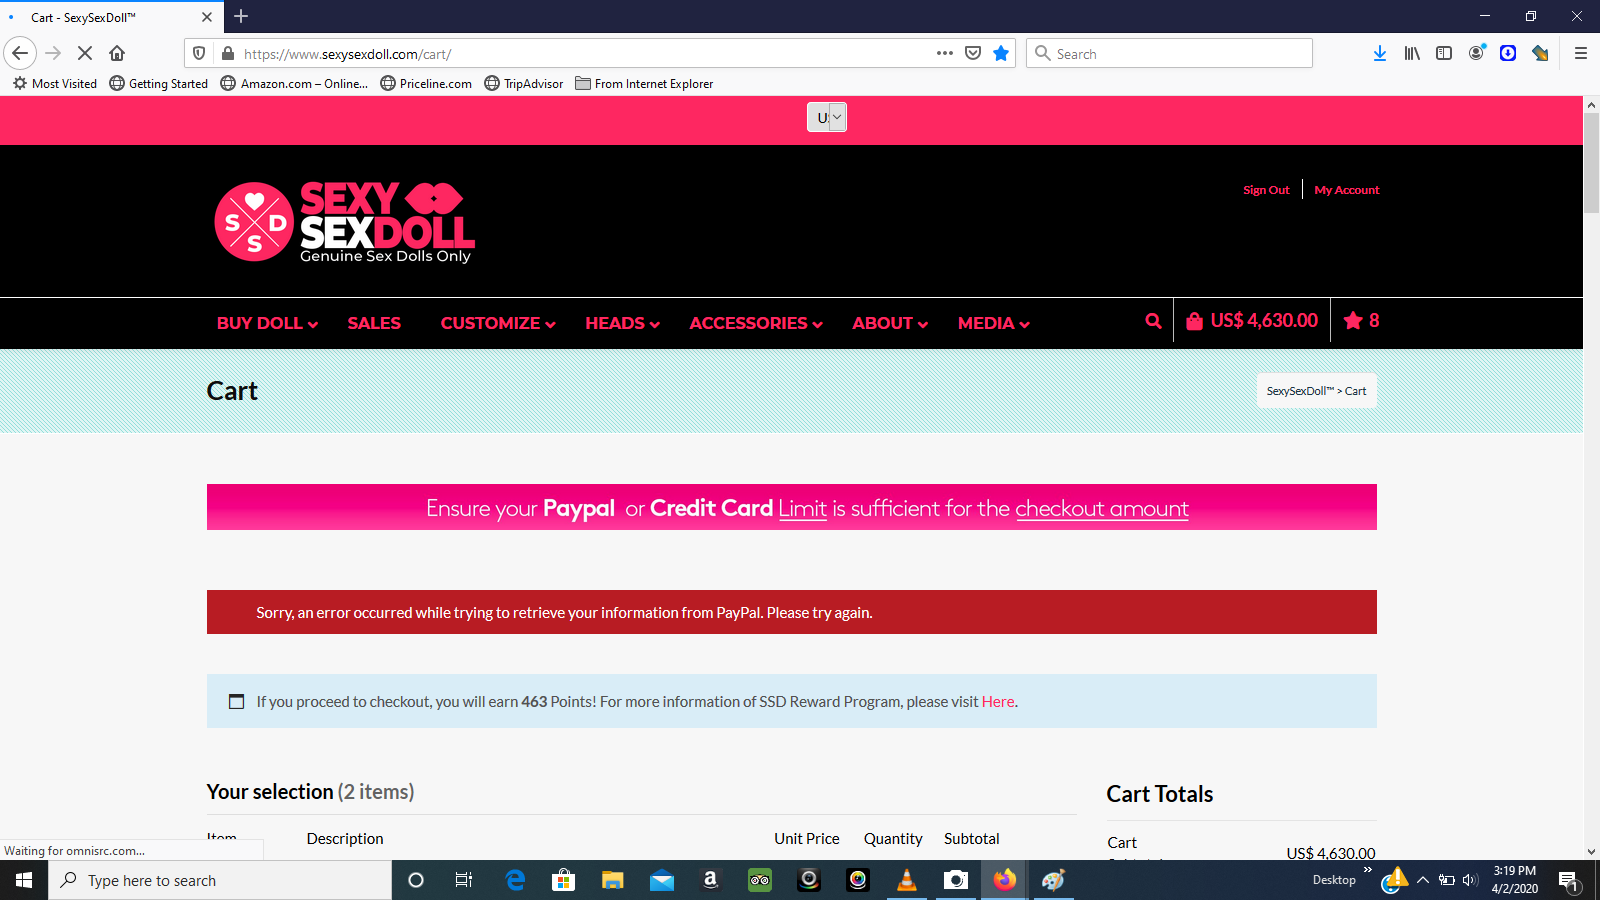Screen dimensions: 1600x900
Task: Open a new browser tab
Action: pos(241,16)
